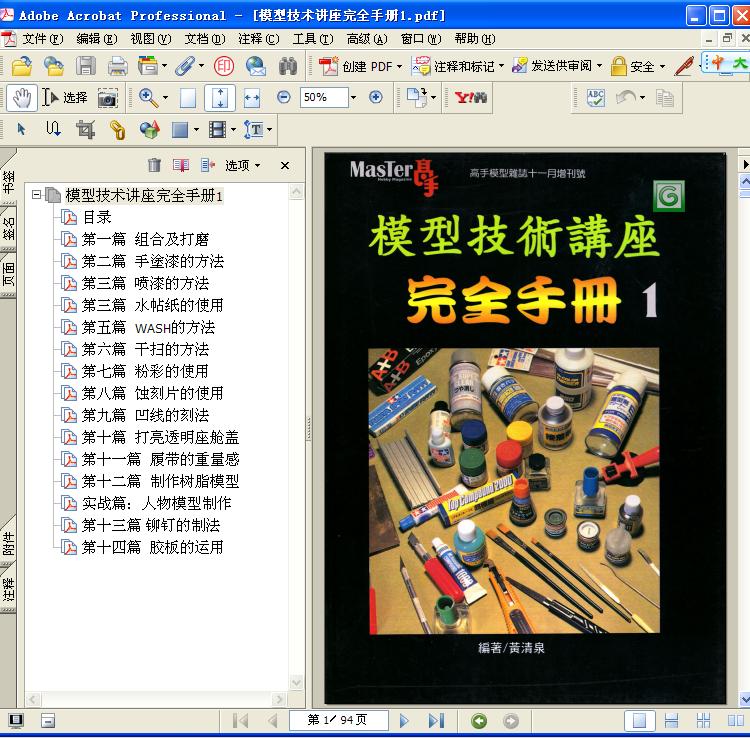Click the Open file folder icon

tap(22, 66)
